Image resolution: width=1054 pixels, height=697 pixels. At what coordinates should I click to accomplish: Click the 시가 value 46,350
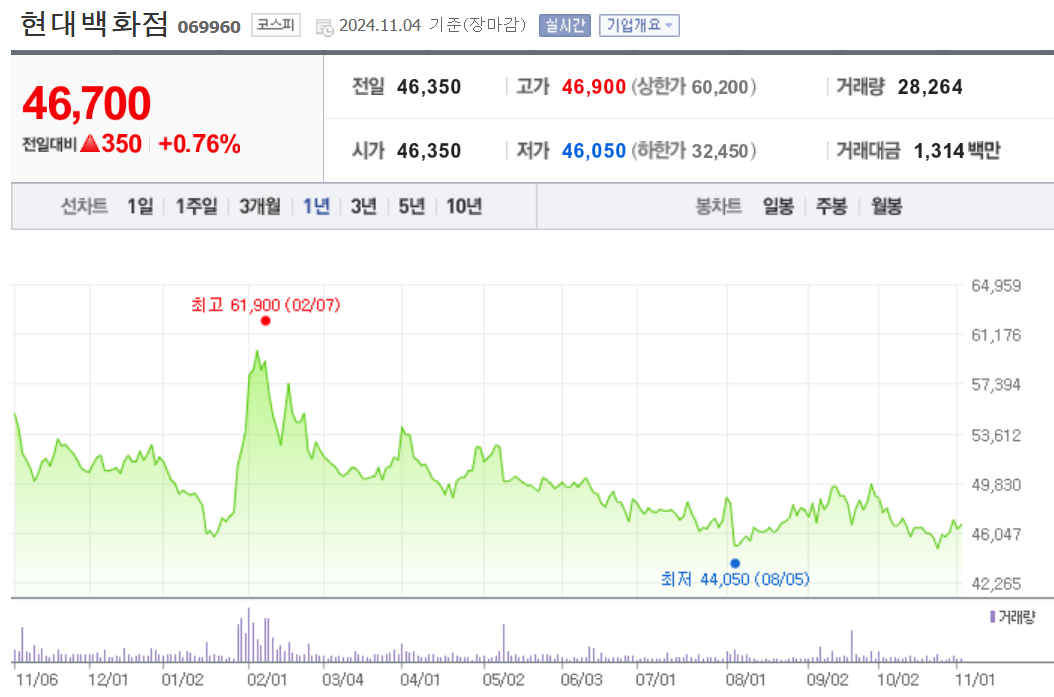[x=429, y=151]
